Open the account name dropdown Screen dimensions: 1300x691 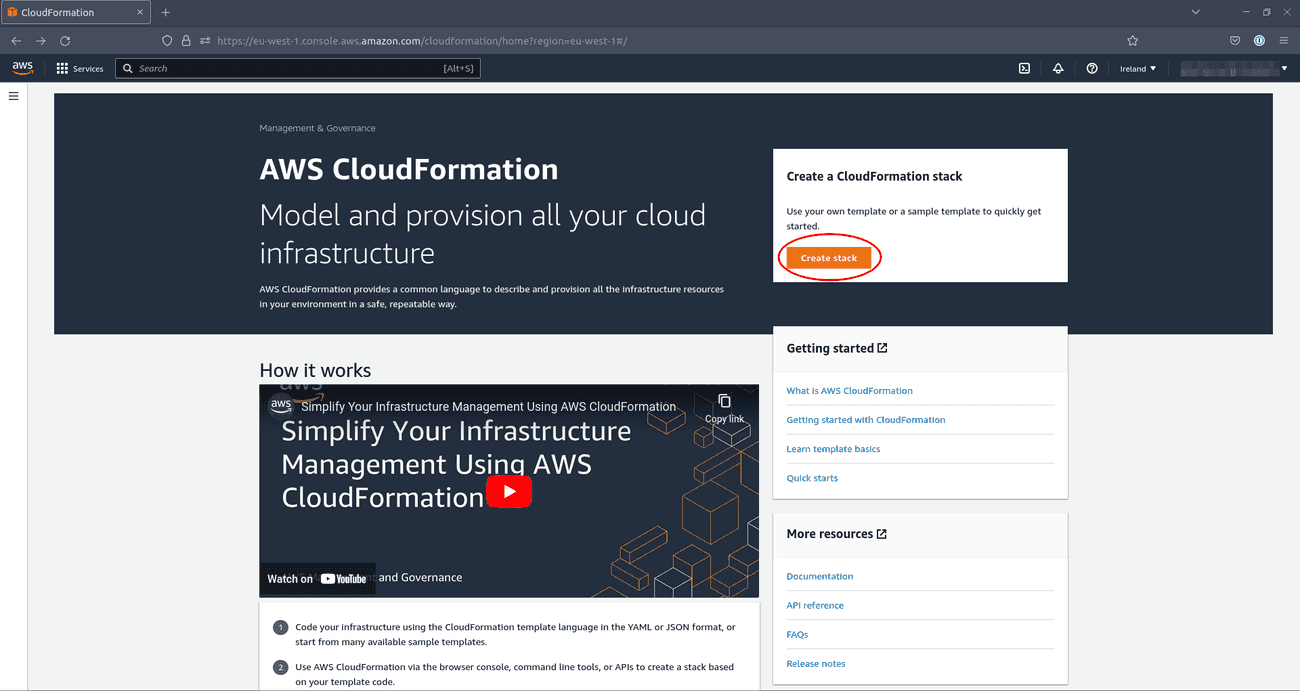tap(1232, 68)
